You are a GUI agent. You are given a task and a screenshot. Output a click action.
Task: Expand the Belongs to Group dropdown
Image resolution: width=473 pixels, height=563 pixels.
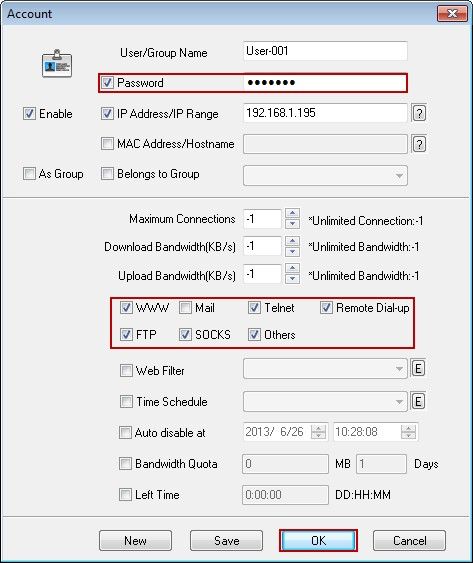(325, 176)
